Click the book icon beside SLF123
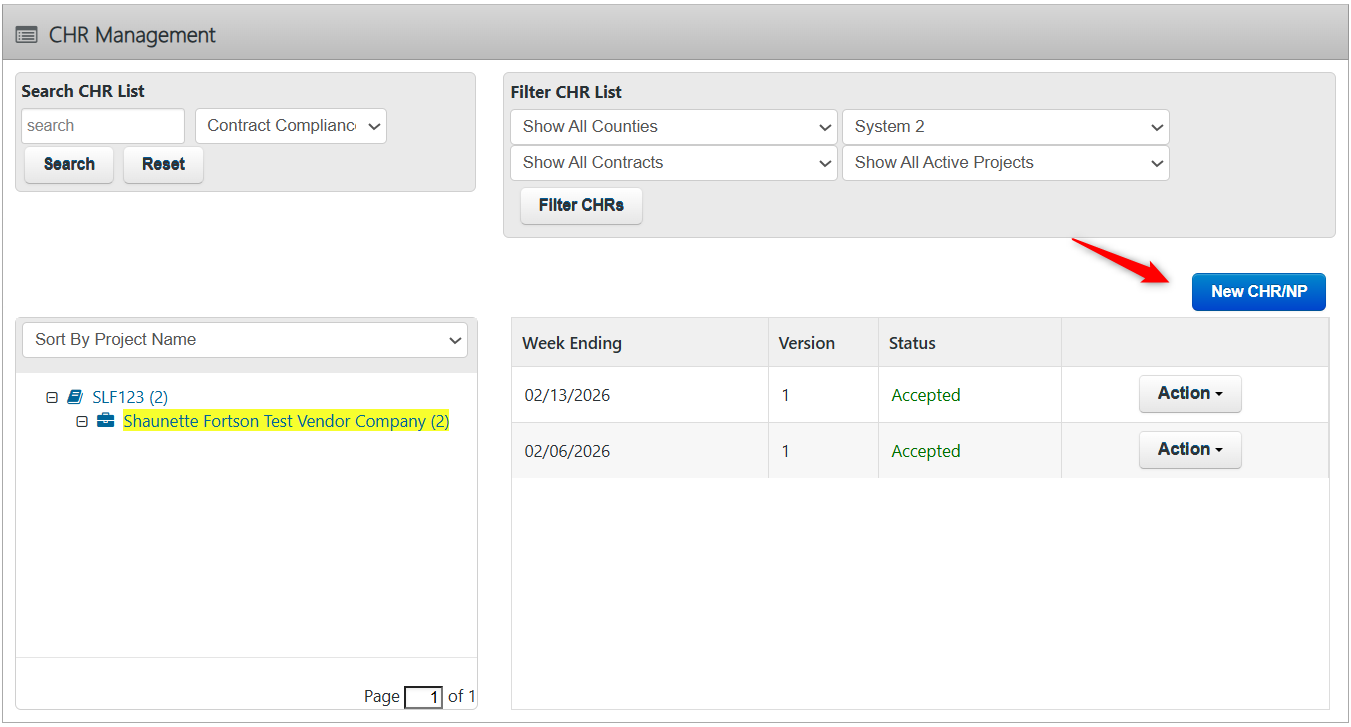Image resolution: width=1351 pixels, height=727 pixels. [74, 396]
